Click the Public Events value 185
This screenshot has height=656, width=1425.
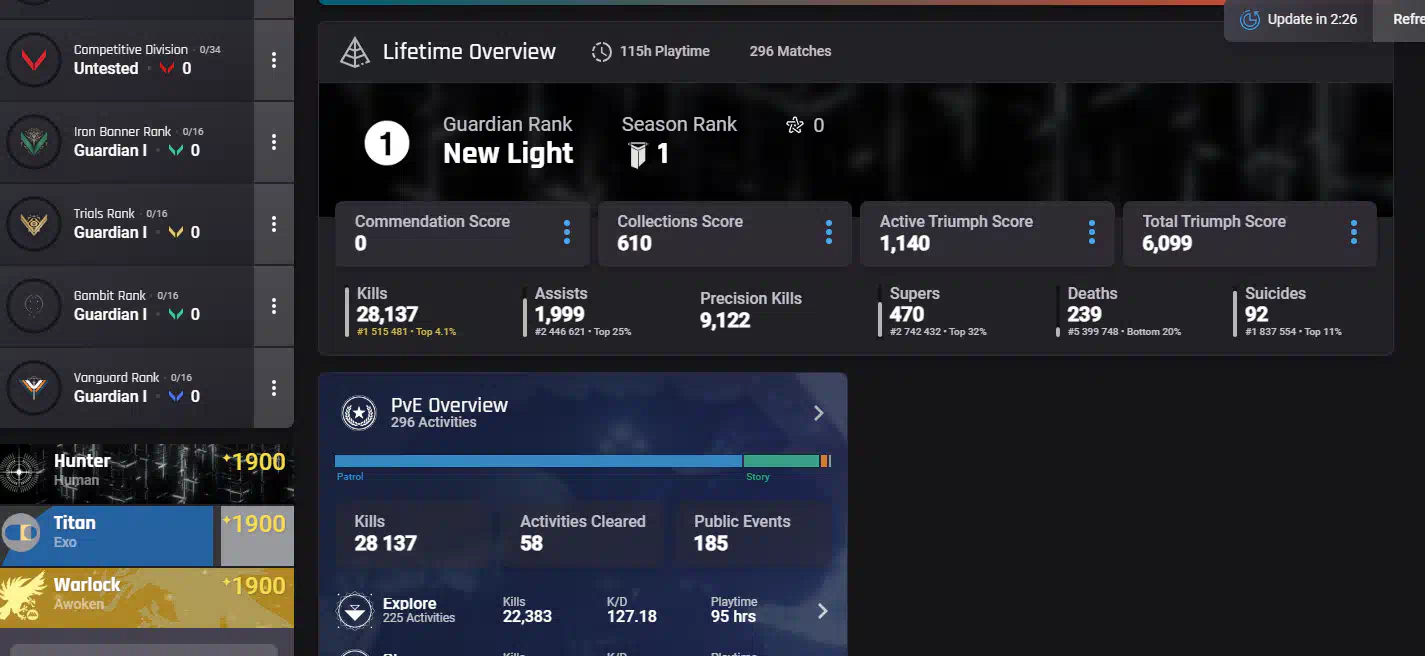[x=711, y=543]
